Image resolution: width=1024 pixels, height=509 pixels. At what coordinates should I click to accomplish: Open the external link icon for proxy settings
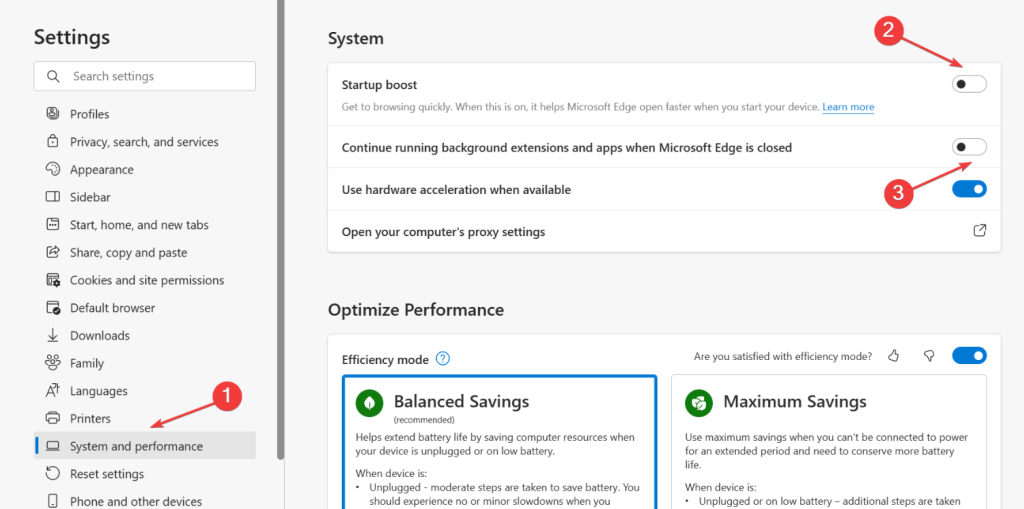(980, 231)
